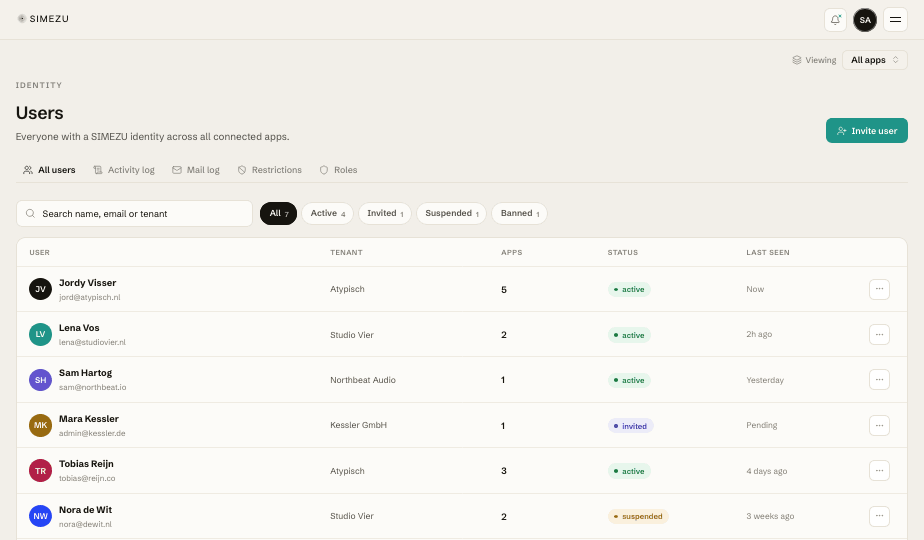This screenshot has width=924, height=540.
Task: Select the All filter chip
Action: pyautogui.click(x=278, y=213)
